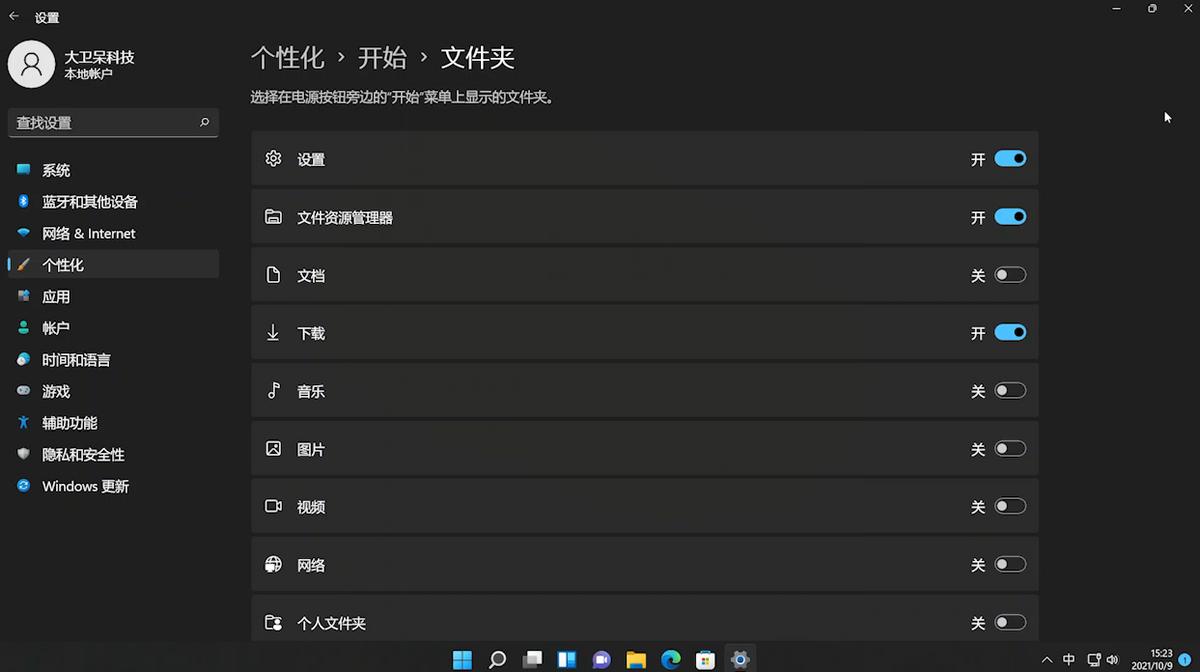Click the Search icon in the taskbar
The height and width of the screenshot is (672, 1200).
point(497,659)
